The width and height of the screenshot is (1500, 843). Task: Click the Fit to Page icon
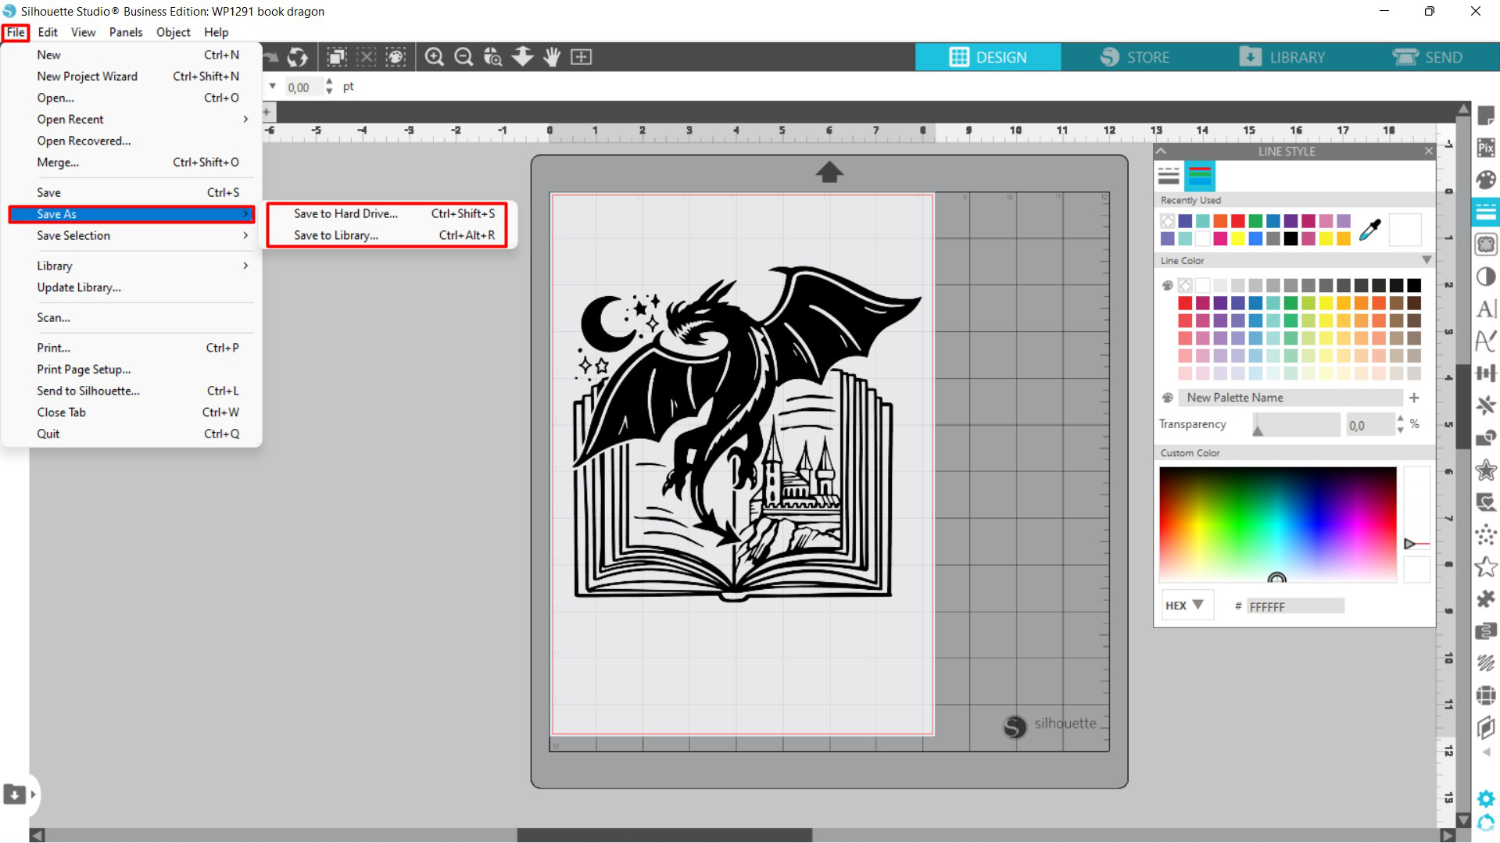click(x=581, y=57)
